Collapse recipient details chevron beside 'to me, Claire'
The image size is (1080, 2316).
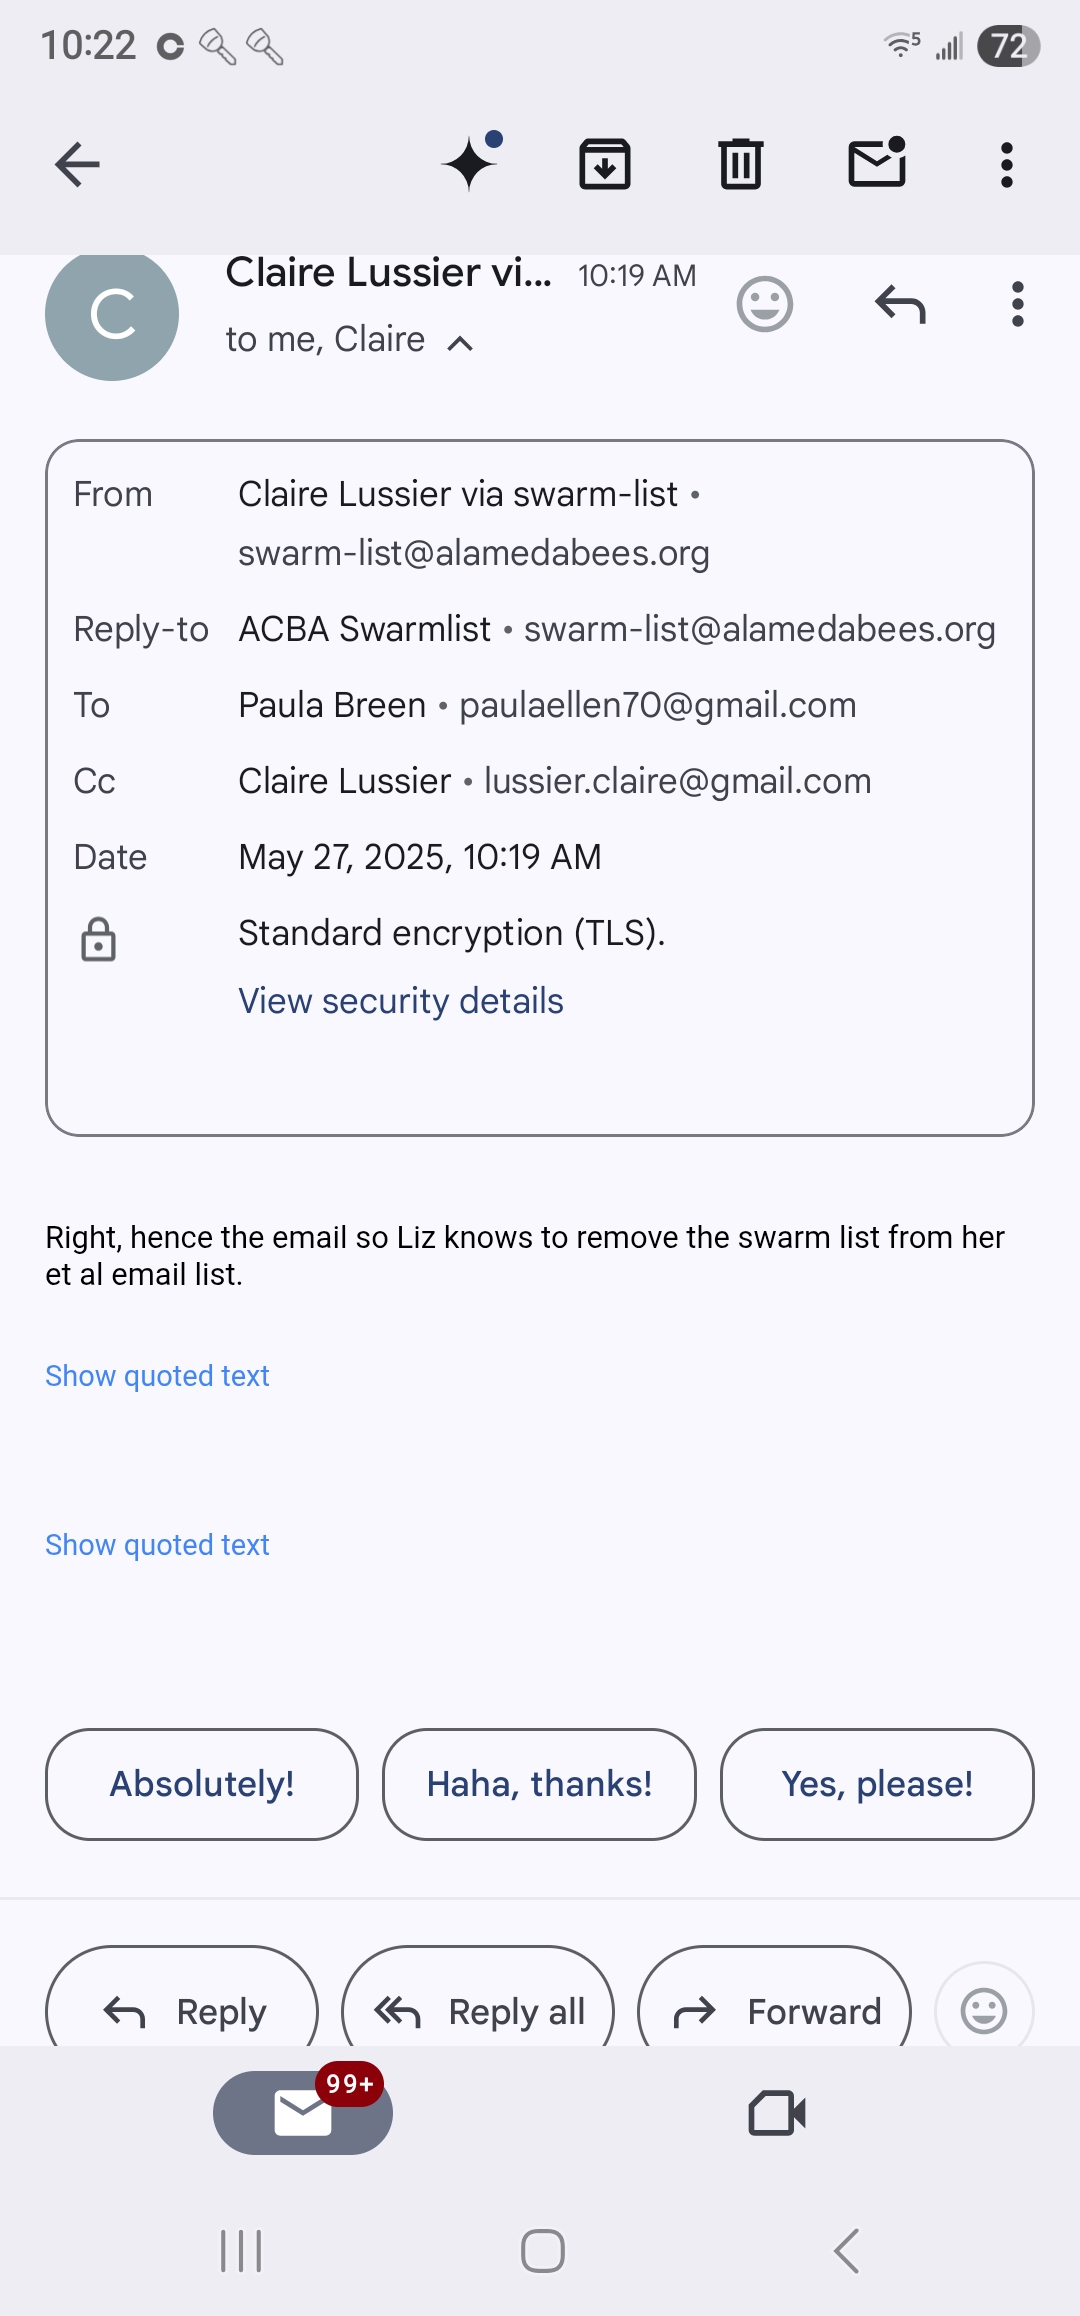tap(460, 343)
